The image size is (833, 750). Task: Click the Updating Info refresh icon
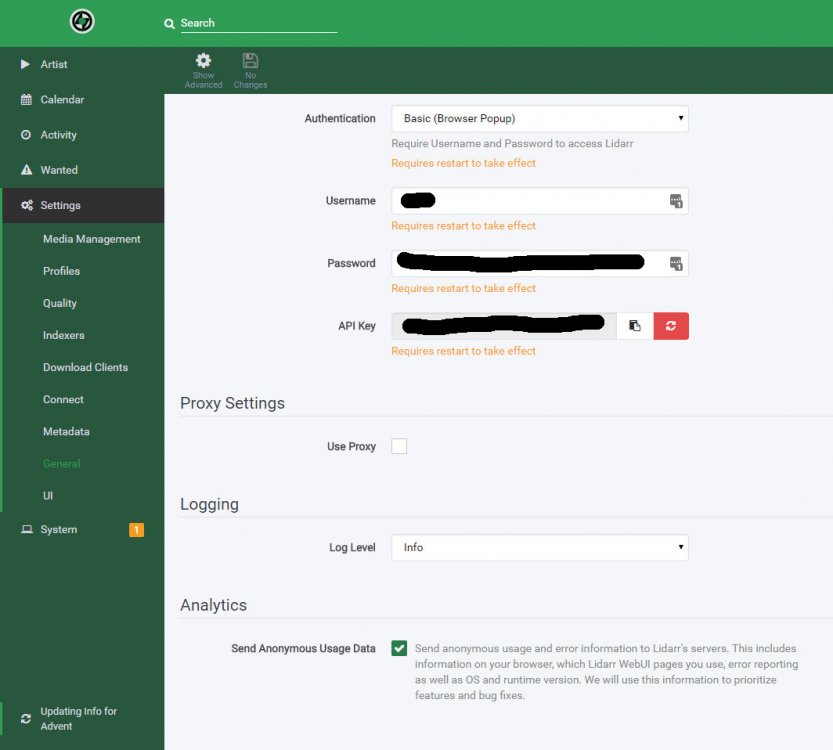pos(26,719)
